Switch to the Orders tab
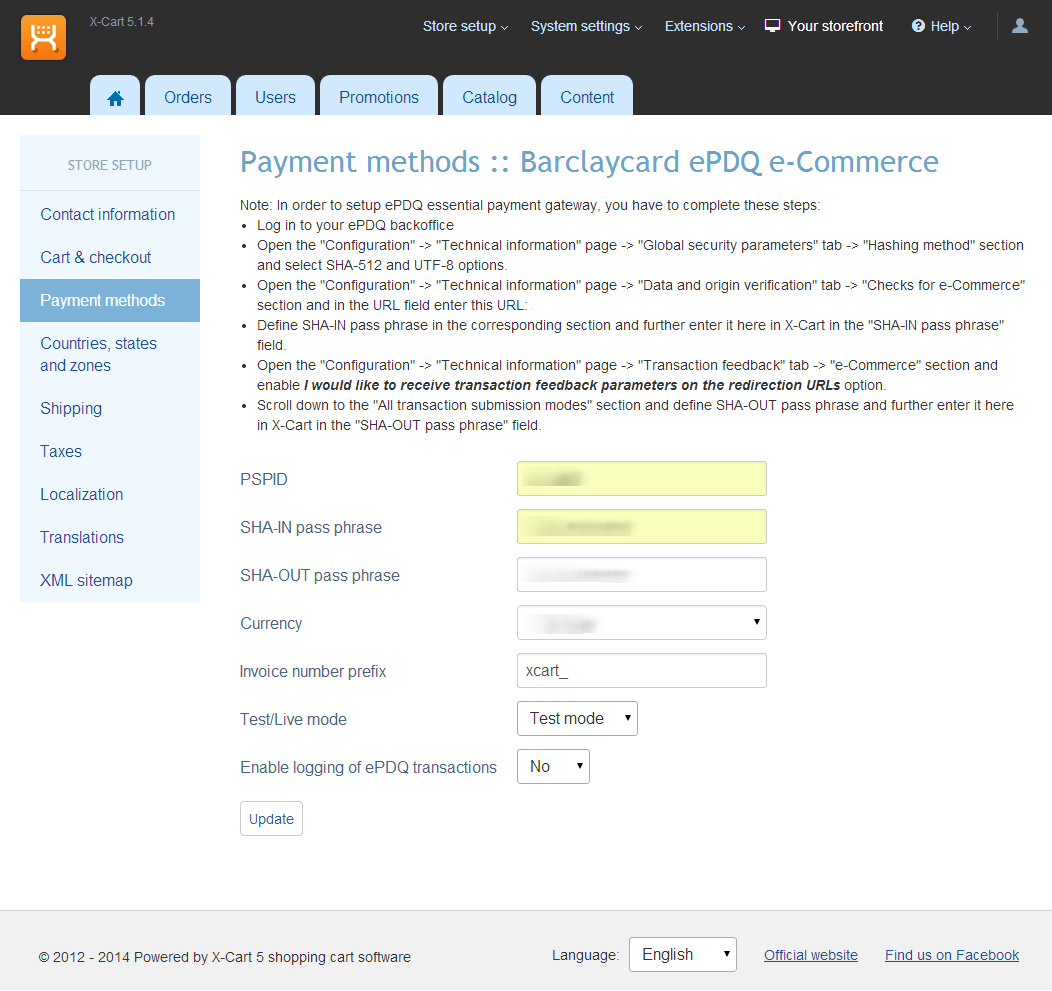The height and width of the screenshot is (991, 1052). [x=188, y=97]
